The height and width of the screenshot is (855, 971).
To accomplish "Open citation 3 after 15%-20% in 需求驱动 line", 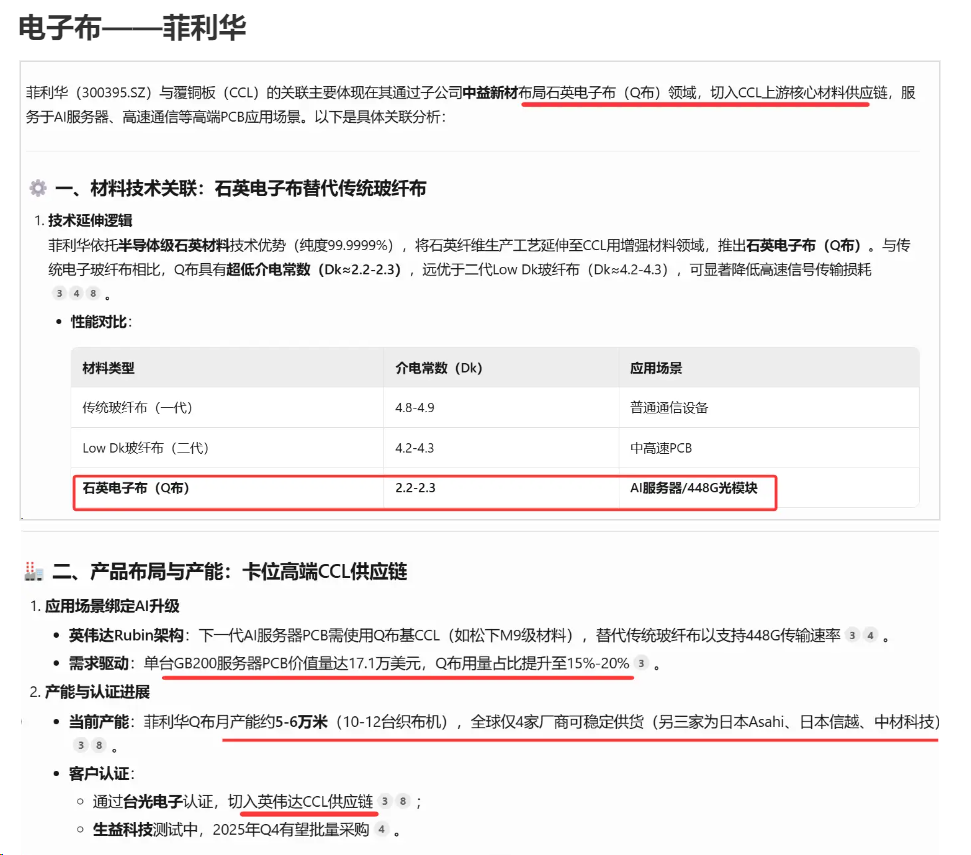I will [x=642, y=664].
